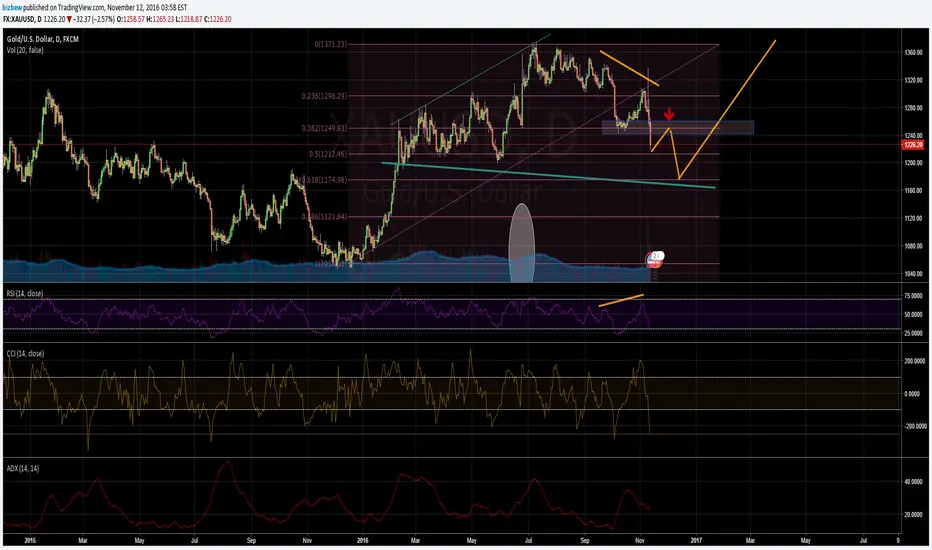This screenshot has width=932, height=550.
Task: Click the TradingView.com publication text
Action: coord(81,7)
